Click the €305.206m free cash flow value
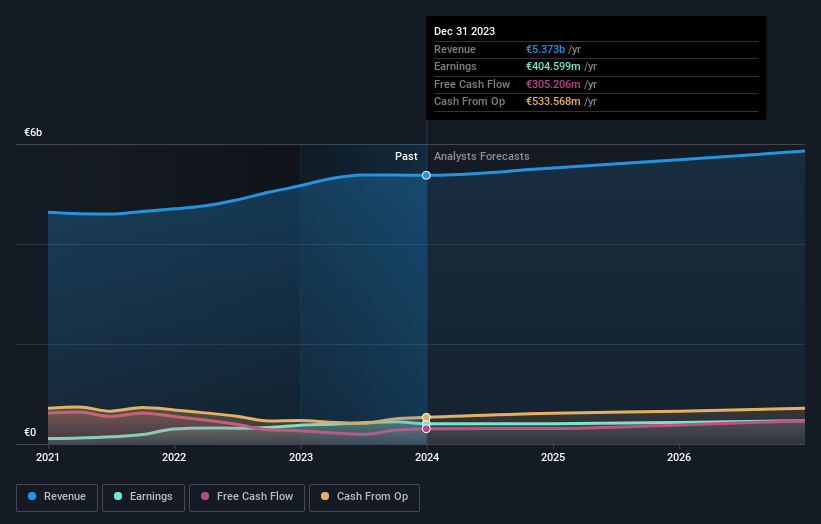The width and height of the screenshot is (821, 524). pos(553,84)
